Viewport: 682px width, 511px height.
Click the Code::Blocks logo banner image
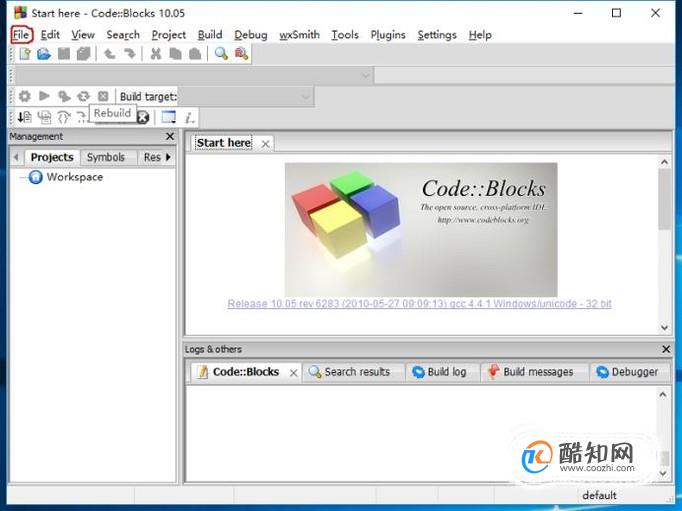[x=421, y=230]
